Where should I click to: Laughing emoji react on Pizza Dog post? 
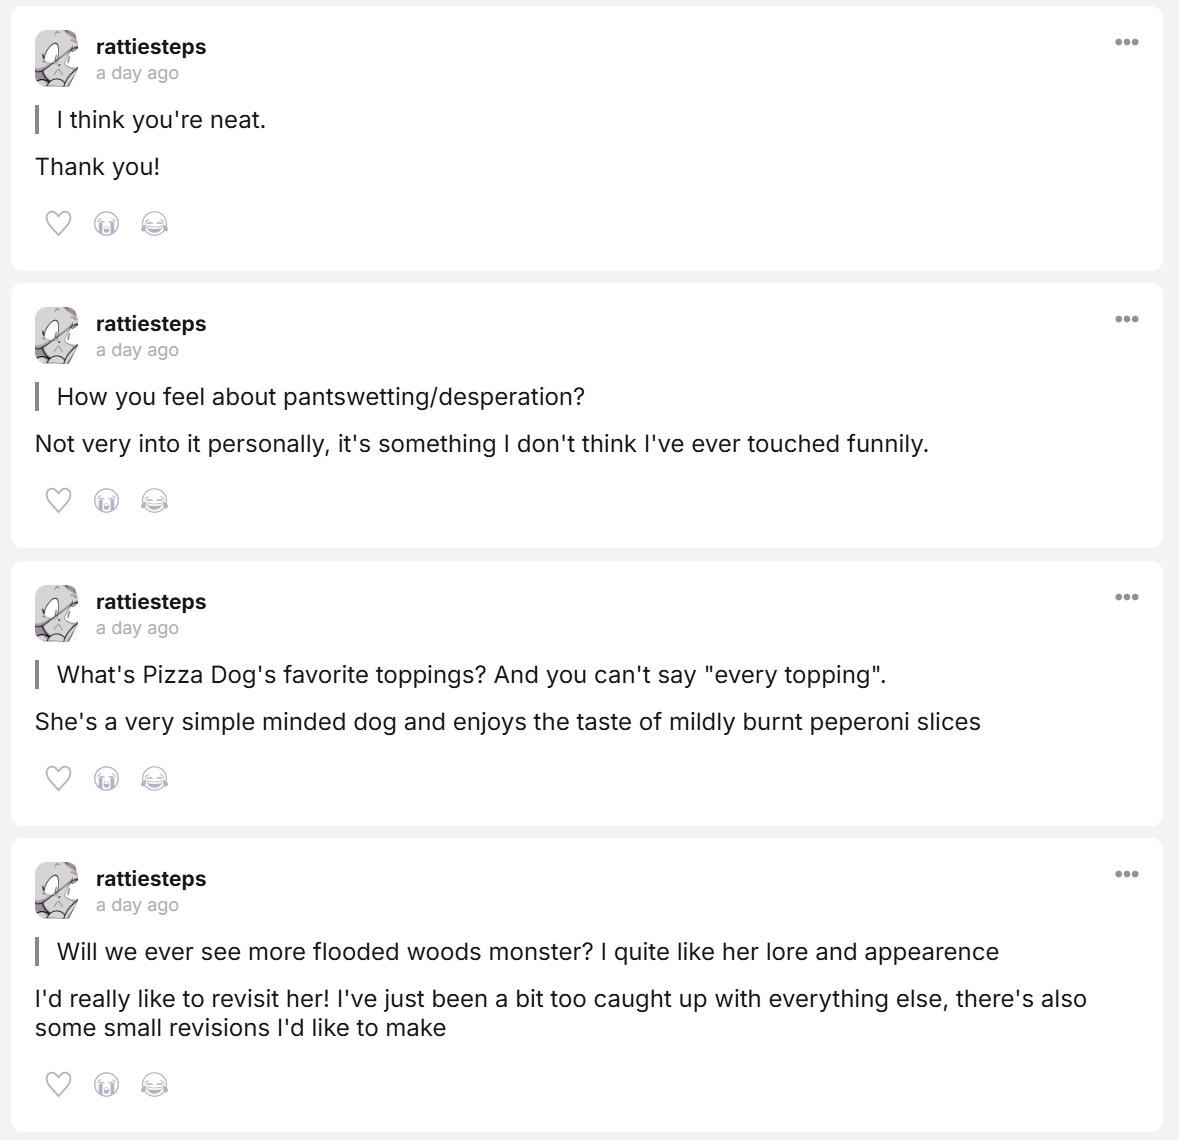click(x=154, y=779)
